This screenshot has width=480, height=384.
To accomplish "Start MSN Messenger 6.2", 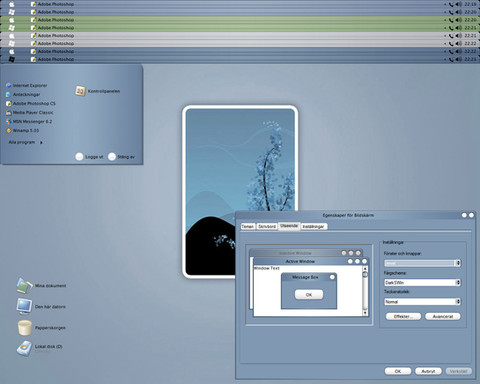I will 29,122.
